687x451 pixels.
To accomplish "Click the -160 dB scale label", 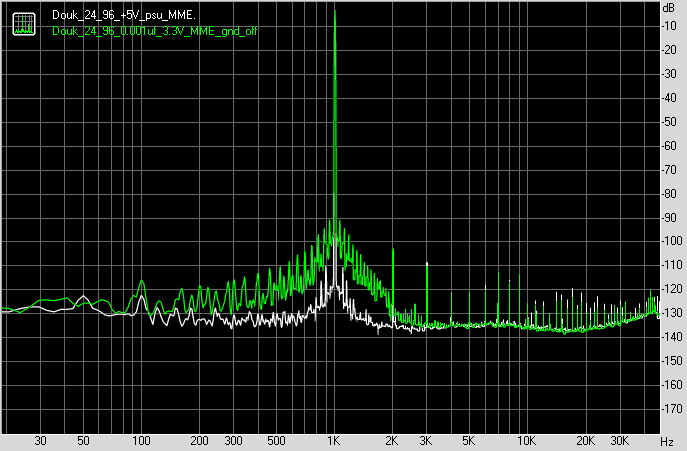I will 672,384.
